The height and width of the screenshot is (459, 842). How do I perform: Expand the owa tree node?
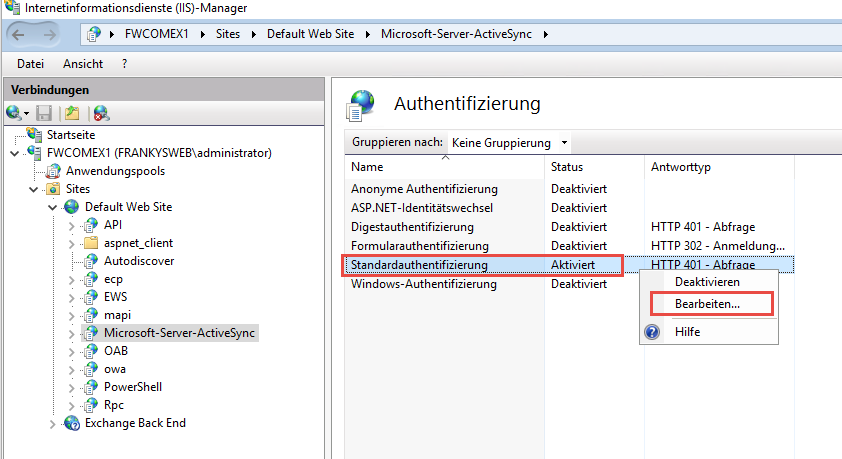pos(71,369)
